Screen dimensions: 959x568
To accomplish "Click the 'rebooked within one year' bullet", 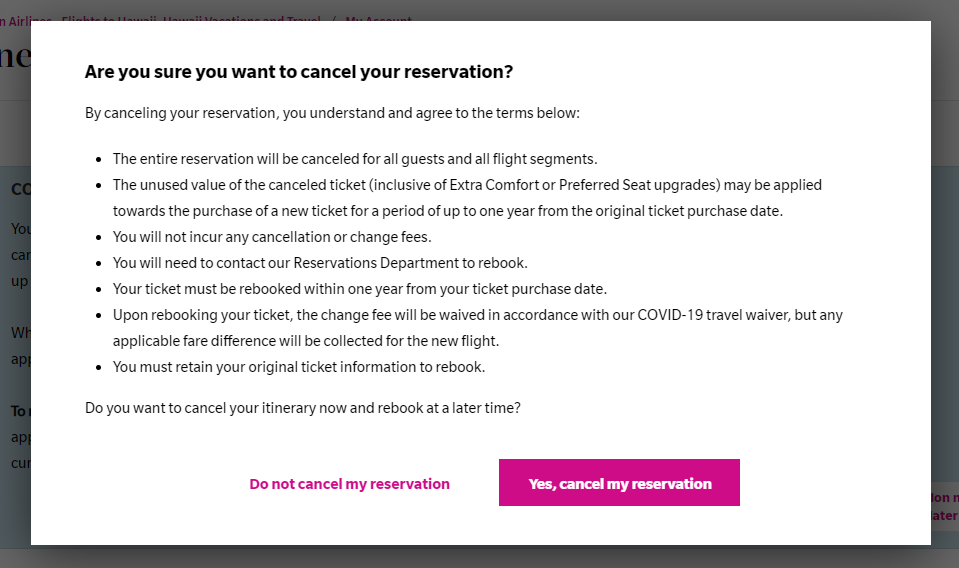I will [x=360, y=289].
